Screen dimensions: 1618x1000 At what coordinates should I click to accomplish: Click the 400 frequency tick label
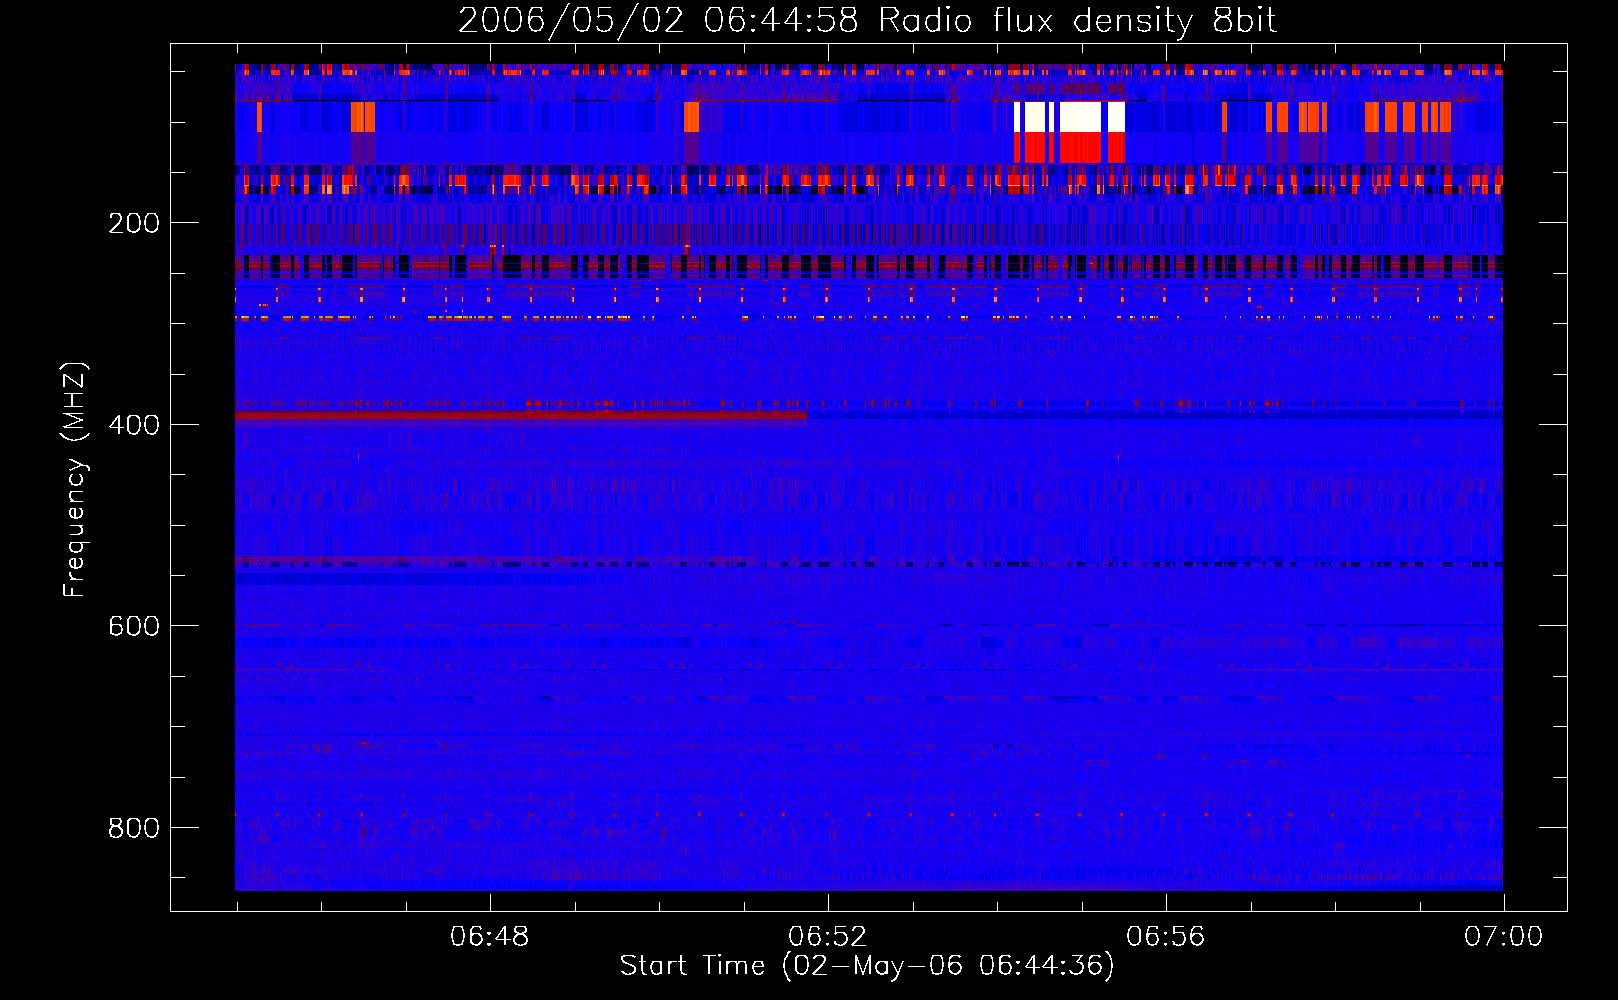[x=134, y=425]
